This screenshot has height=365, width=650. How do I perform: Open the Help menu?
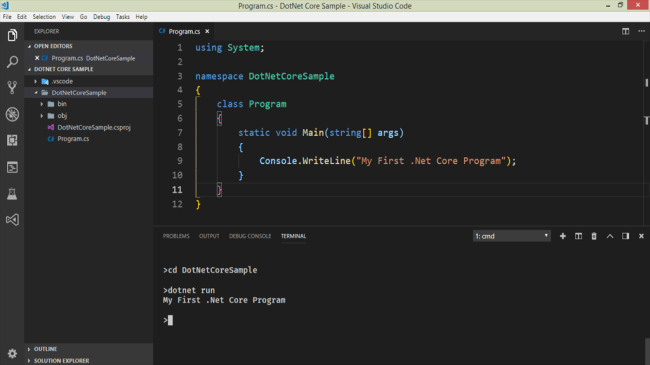[141, 17]
